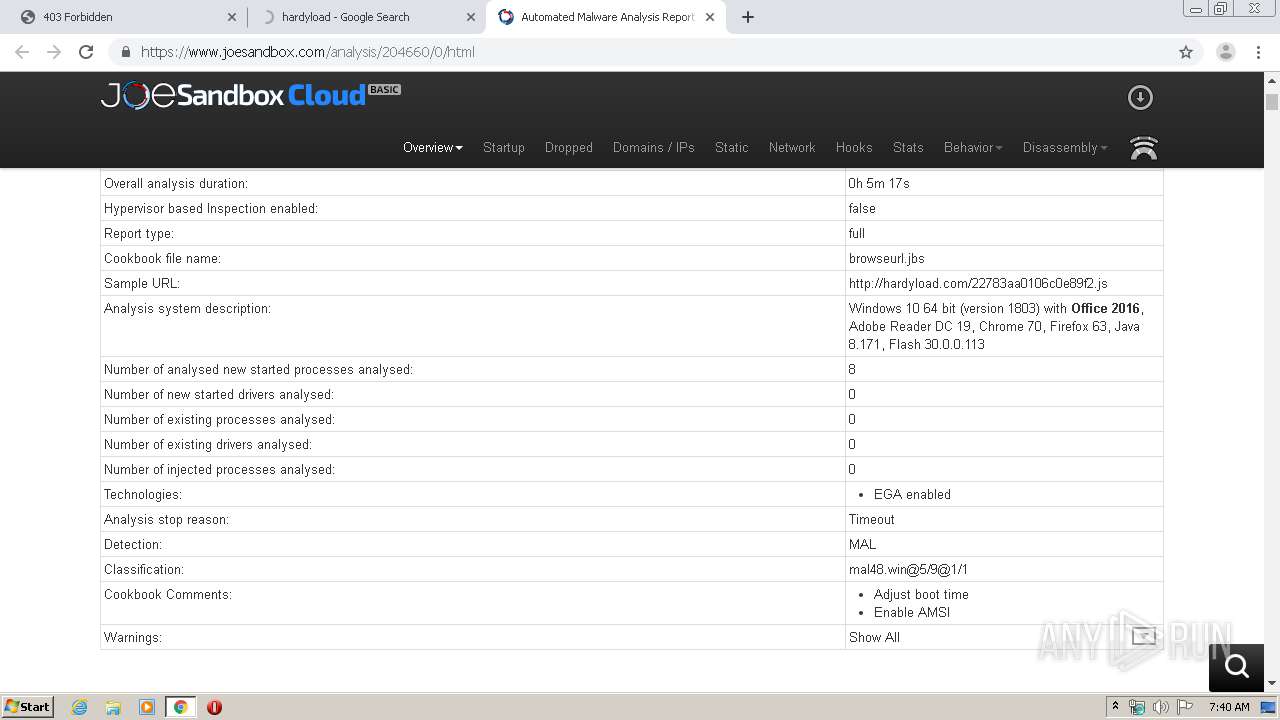Screen dimensions: 1280x720
Task: Click the Action Center flag tray icon
Action: [1185, 707]
